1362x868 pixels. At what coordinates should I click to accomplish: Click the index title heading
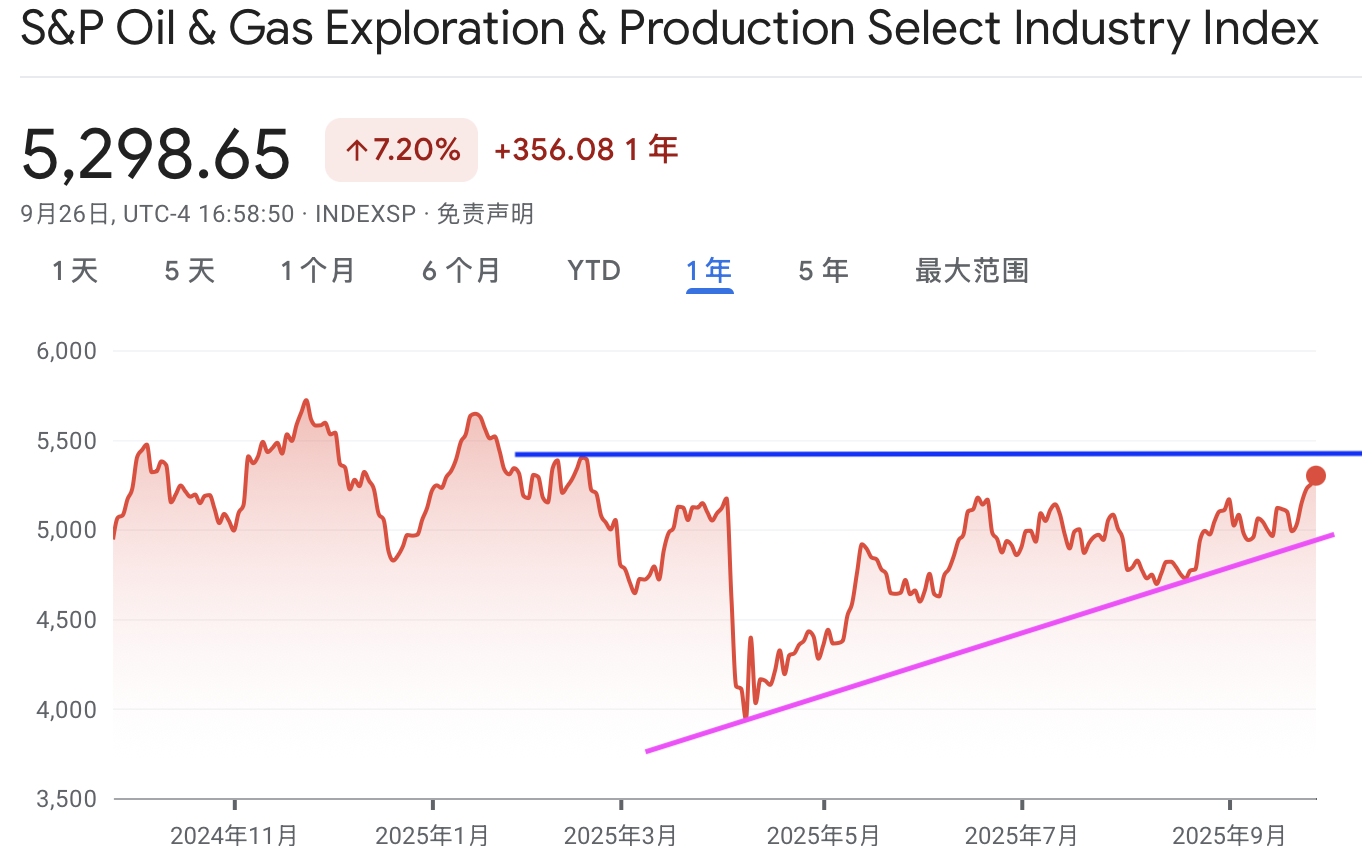[670, 29]
